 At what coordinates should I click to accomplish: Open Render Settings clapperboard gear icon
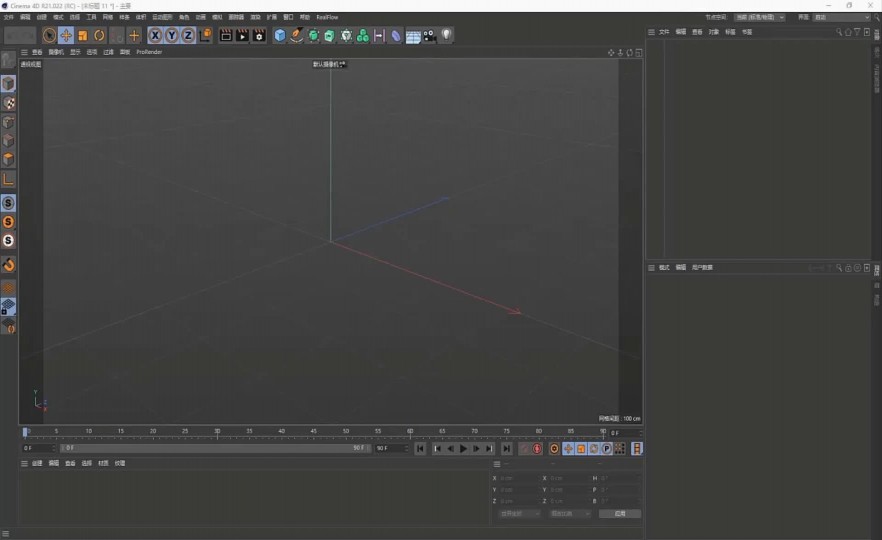(x=259, y=36)
